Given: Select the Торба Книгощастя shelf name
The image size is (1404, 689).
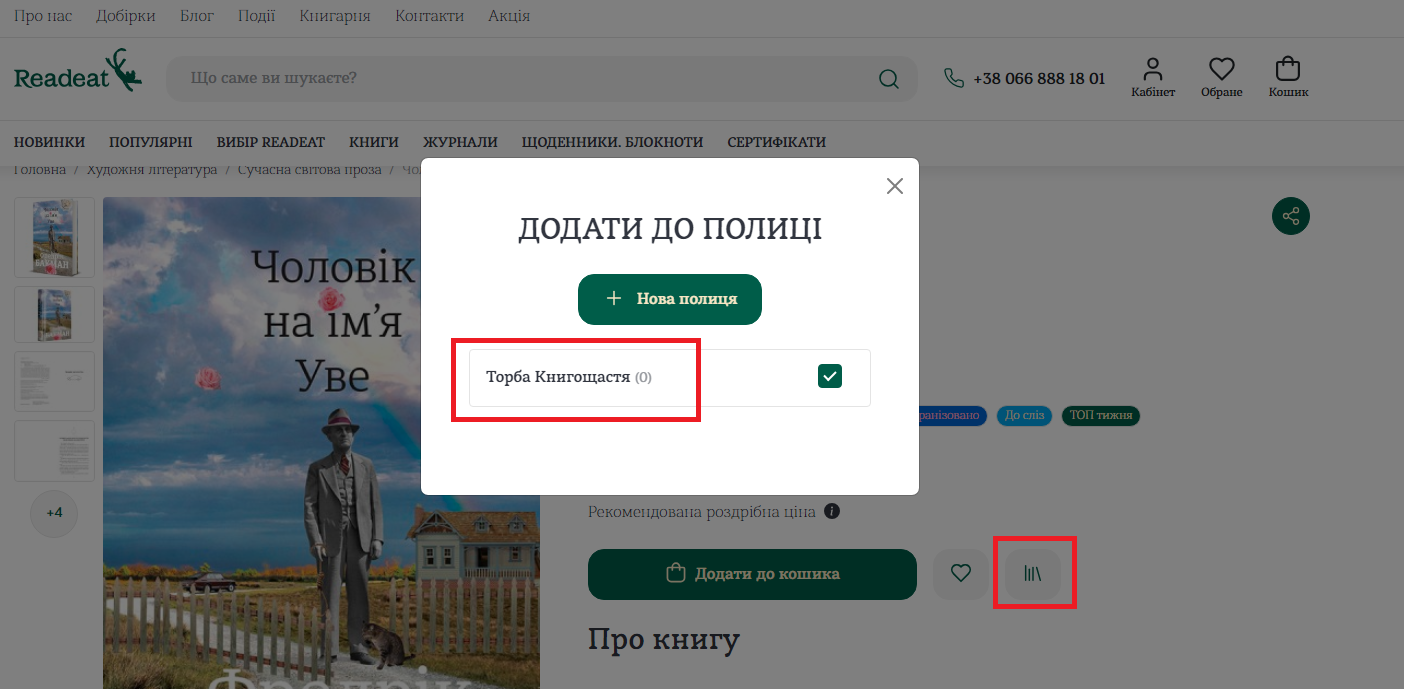Looking at the screenshot, I should pos(558,377).
